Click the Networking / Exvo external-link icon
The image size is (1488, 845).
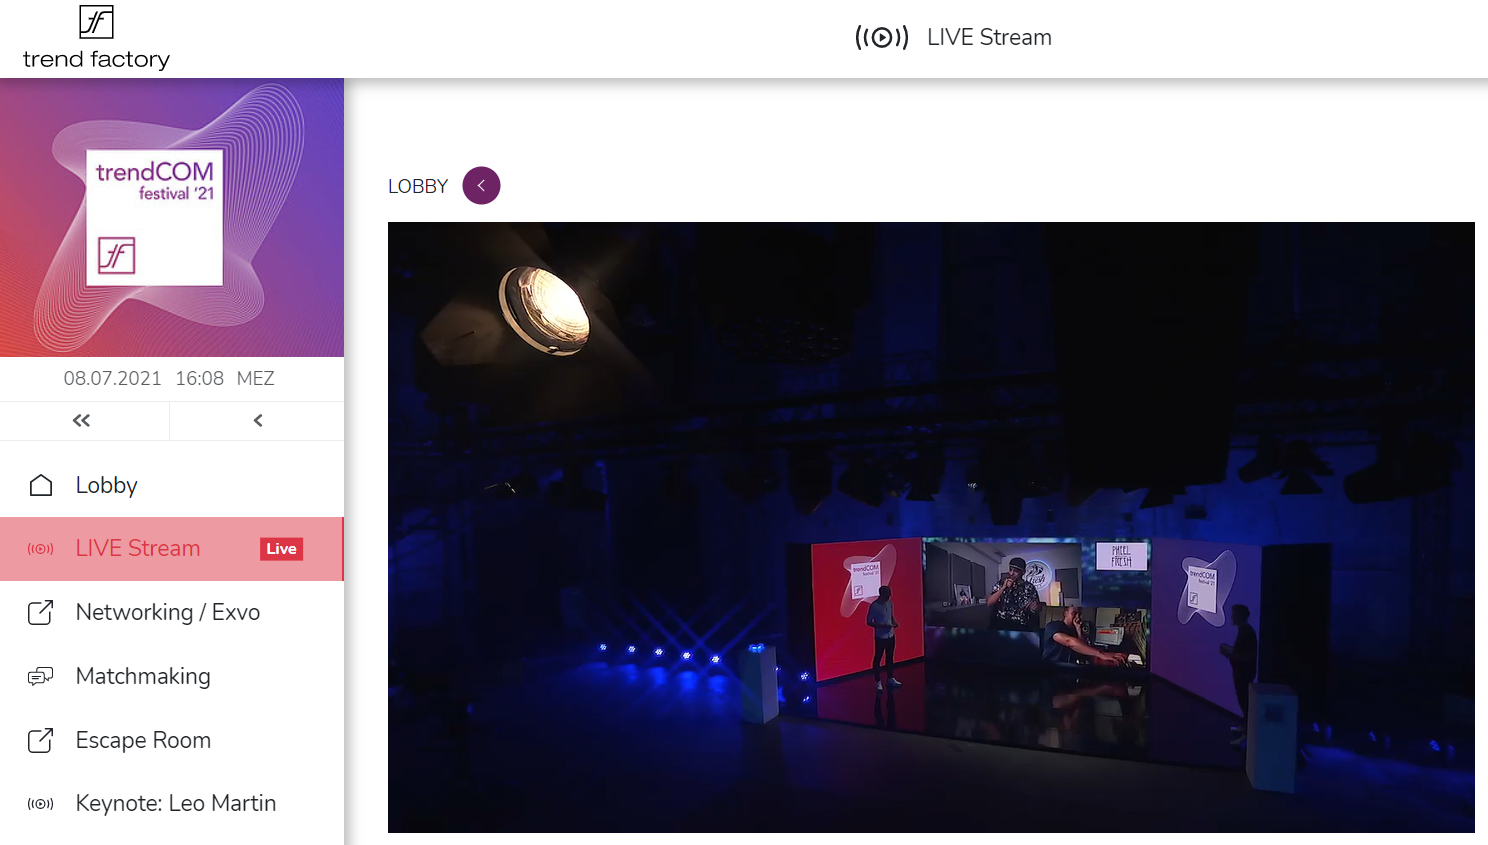tap(41, 612)
